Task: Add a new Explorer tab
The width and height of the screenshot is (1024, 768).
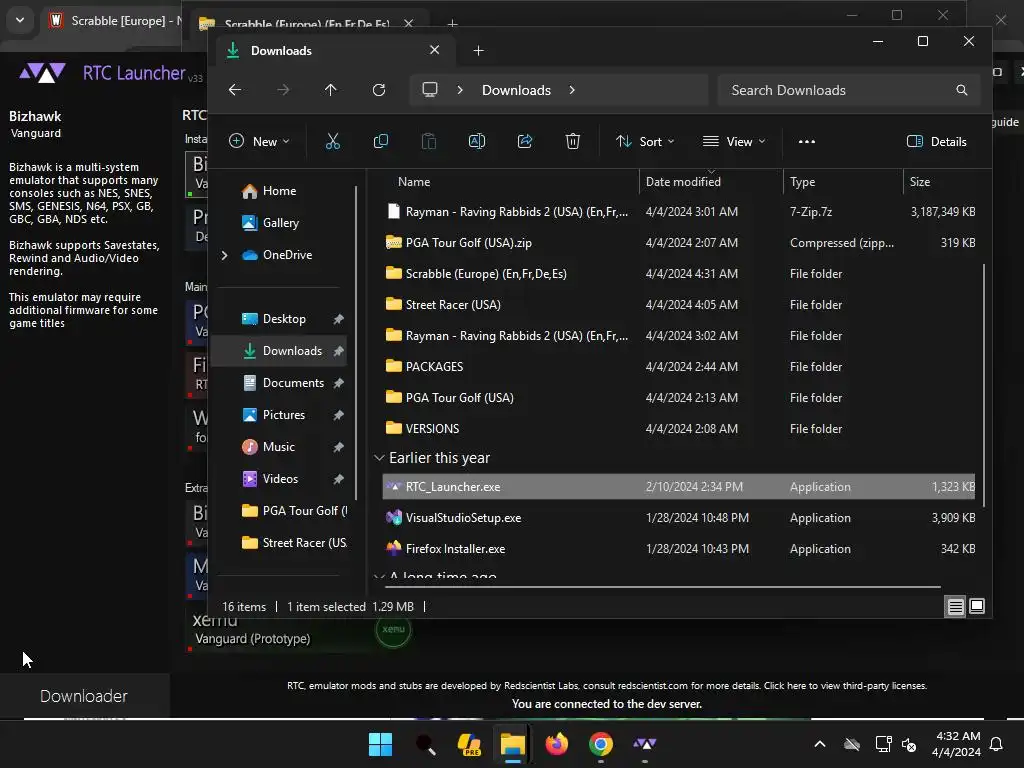Action: [478, 50]
